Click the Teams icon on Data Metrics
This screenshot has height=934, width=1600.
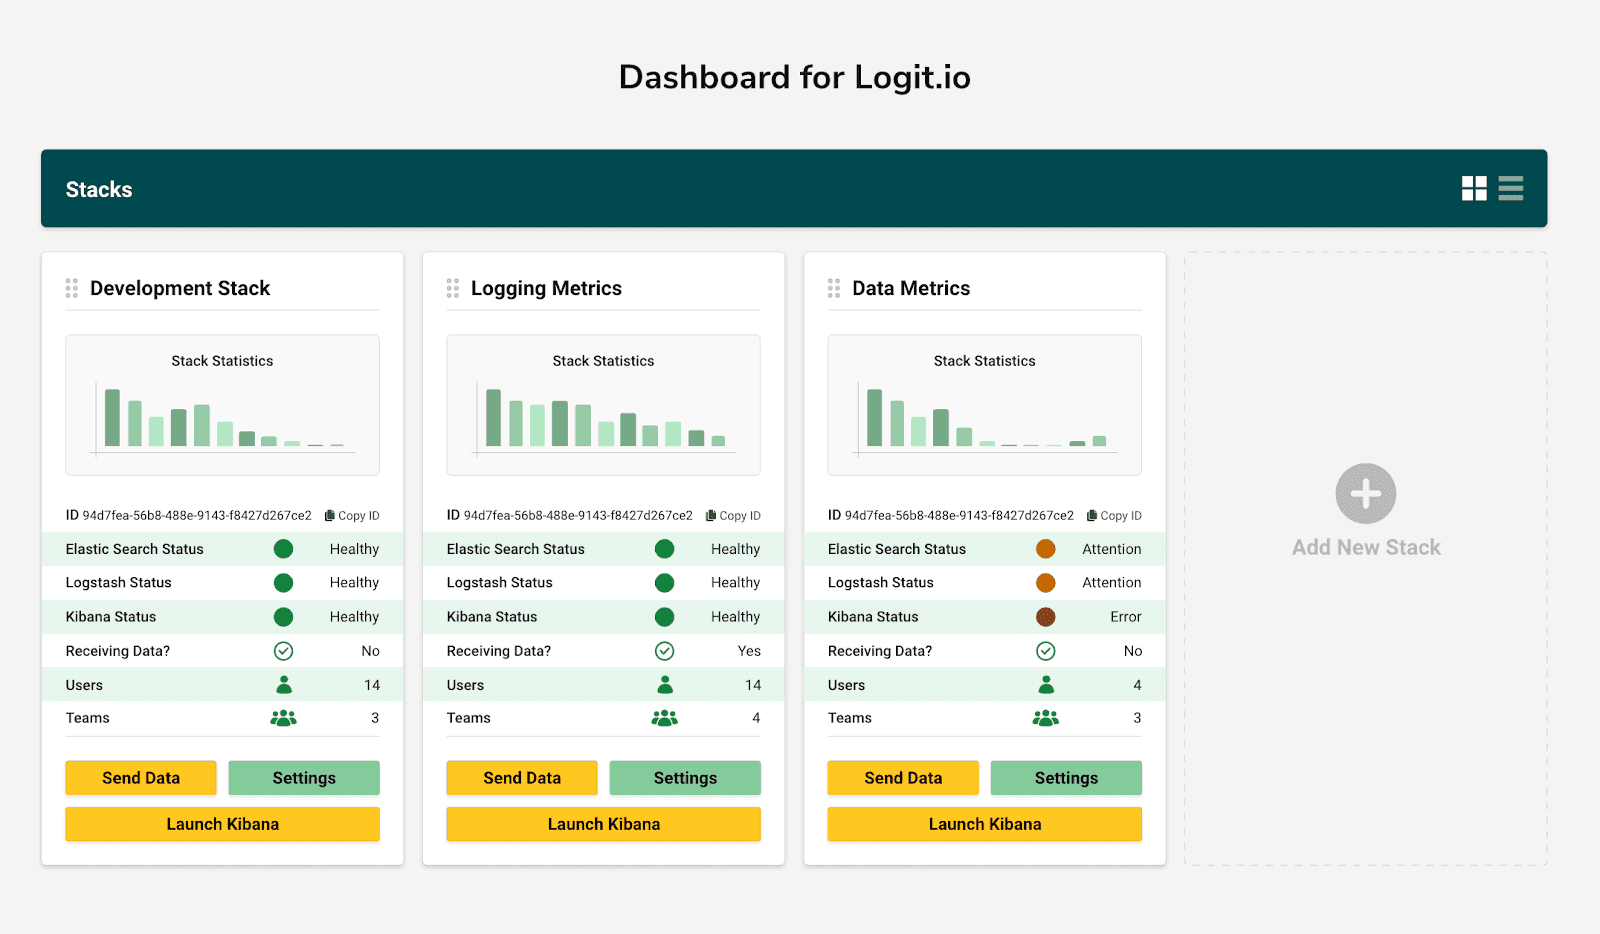(x=1046, y=717)
